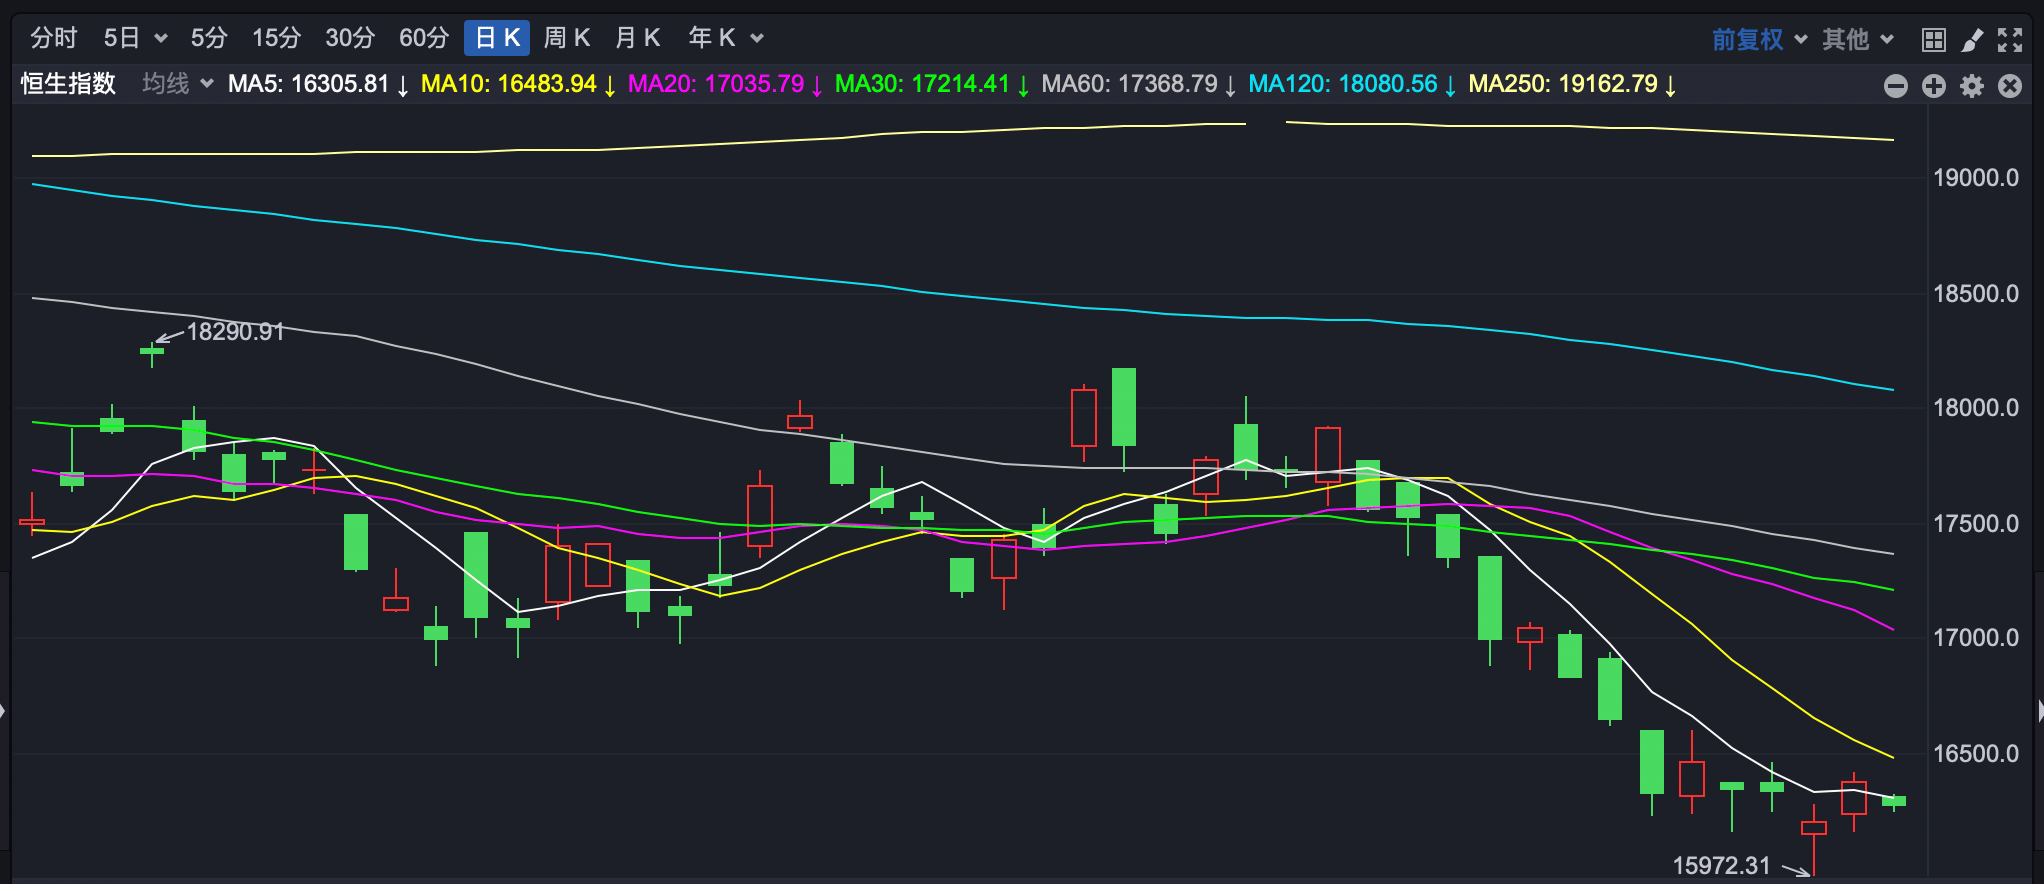The image size is (2044, 884).
Task: Click the 18500.0 axis price label
Action: coord(1976,294)
